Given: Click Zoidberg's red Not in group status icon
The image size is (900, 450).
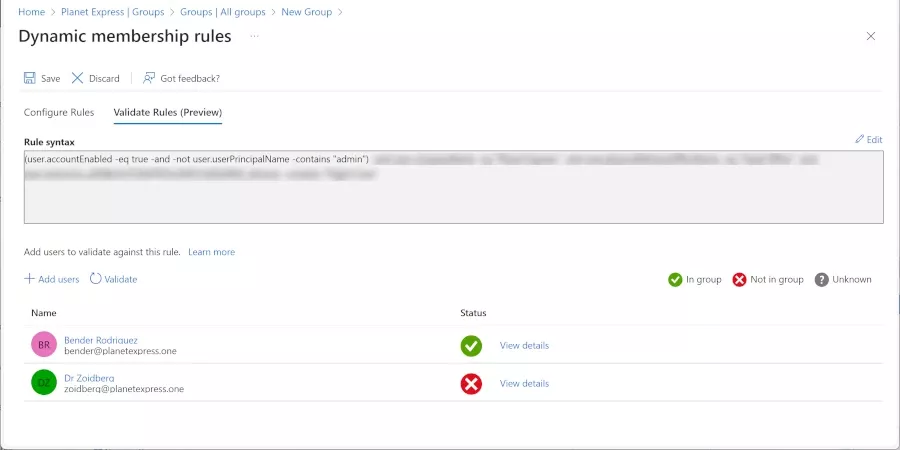Looking at the screenshot, I should coord(471,384).
